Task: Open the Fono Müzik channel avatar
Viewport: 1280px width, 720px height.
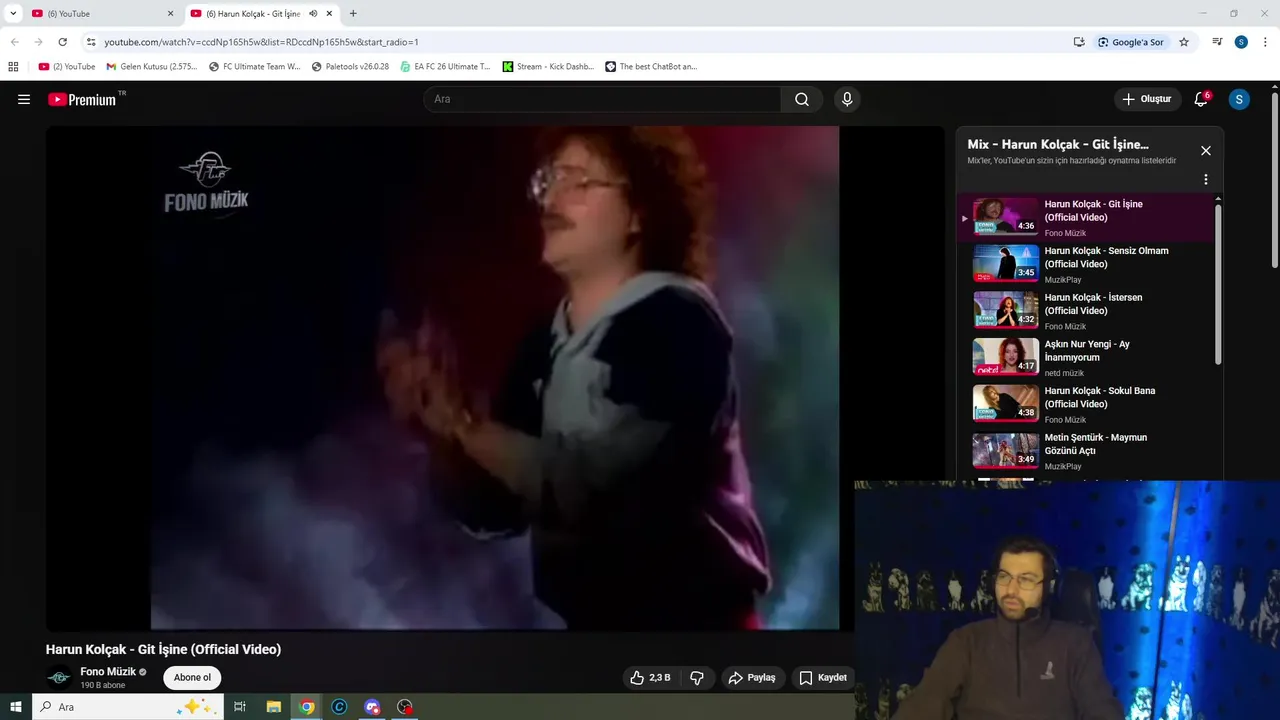Action: (x=59, y=677)
